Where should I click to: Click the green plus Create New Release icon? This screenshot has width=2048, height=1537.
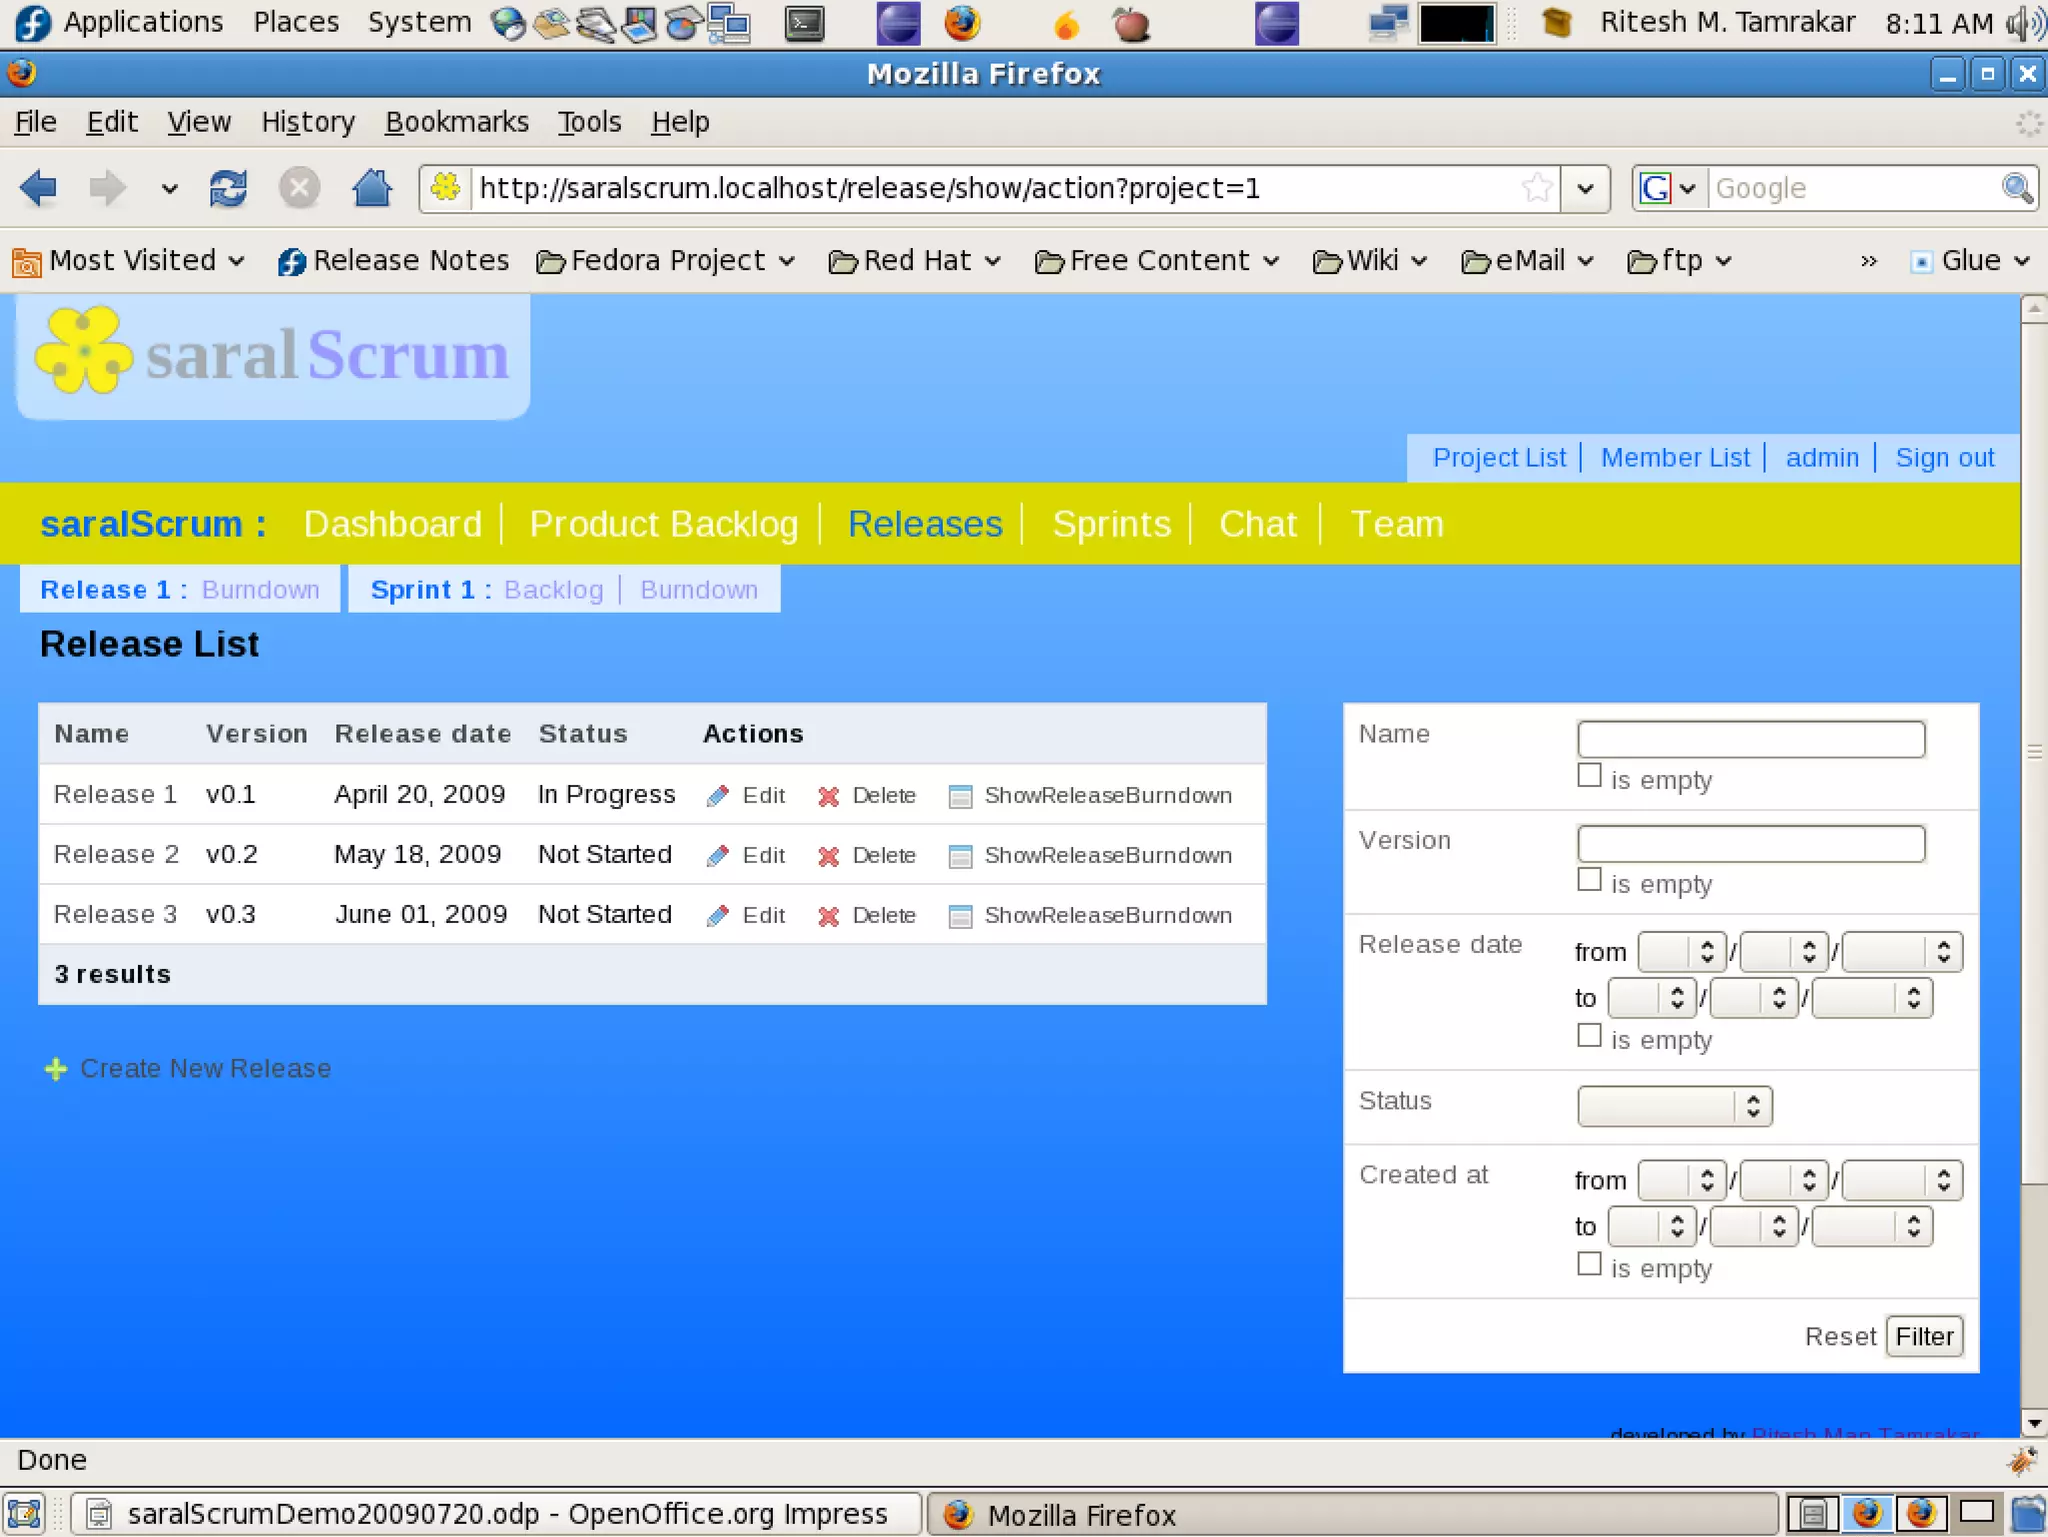[x=56, y=1069]
